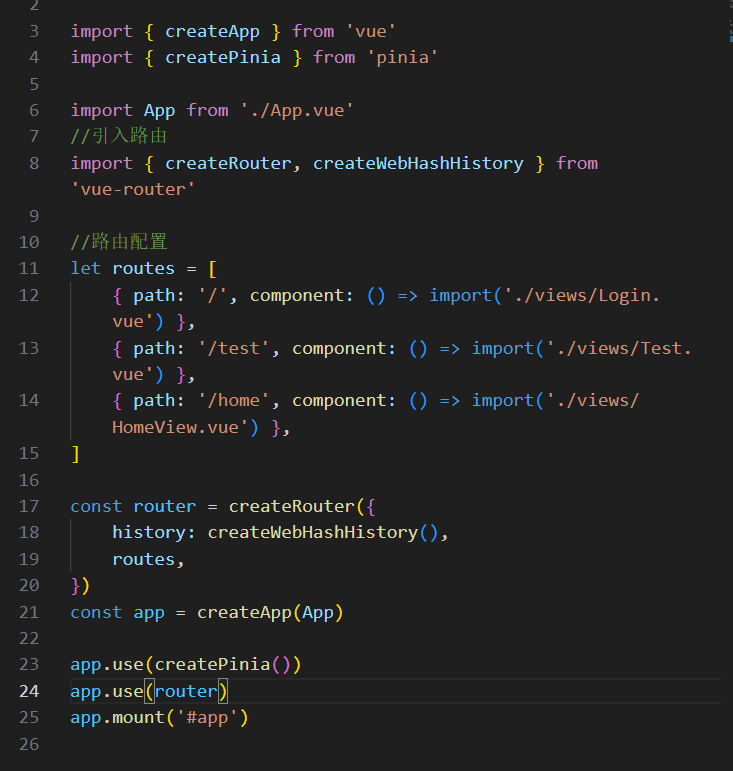This screenshot has width=733, height=771.
Task: Click 'routes' in the let declaration
Action: pyautogui.click(x=144, y=268)
